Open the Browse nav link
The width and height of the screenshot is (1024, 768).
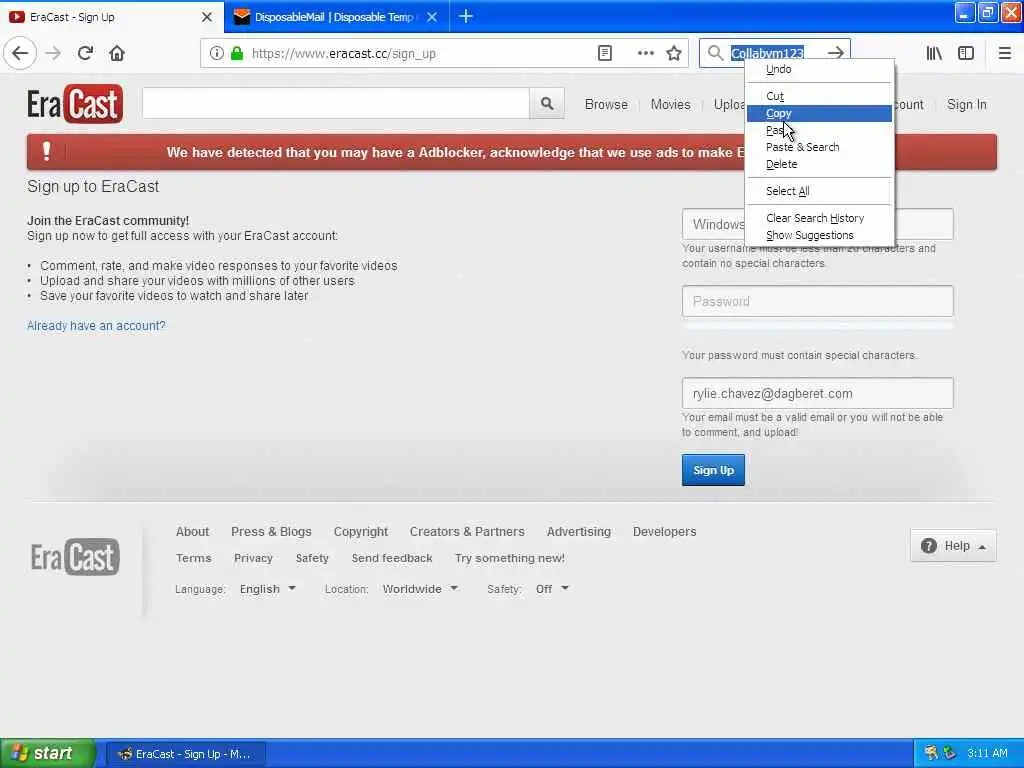(x=606, y=104)
